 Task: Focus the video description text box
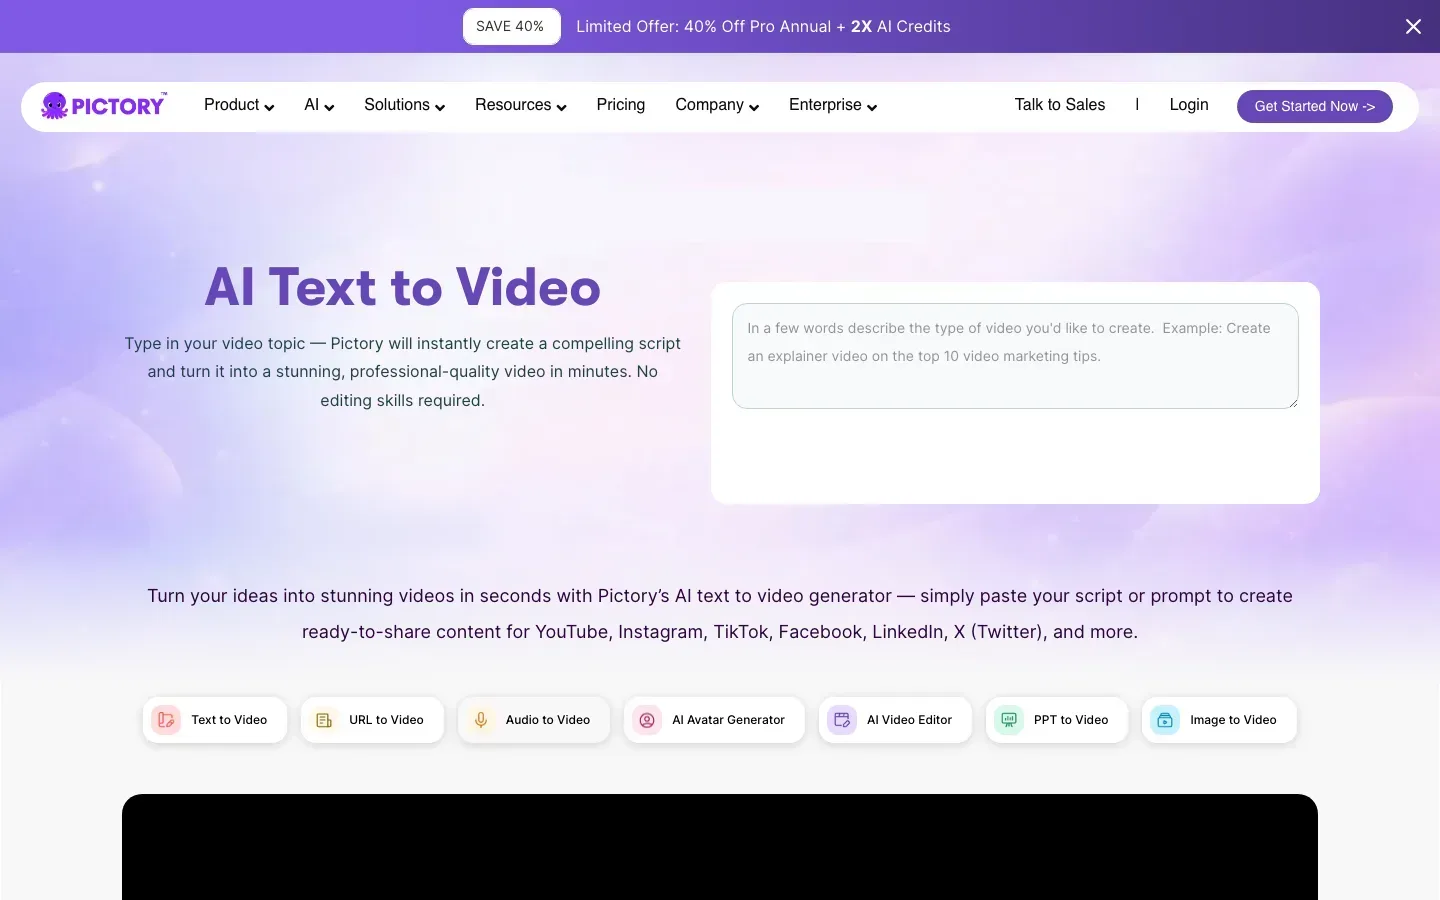click(1015, 356)
